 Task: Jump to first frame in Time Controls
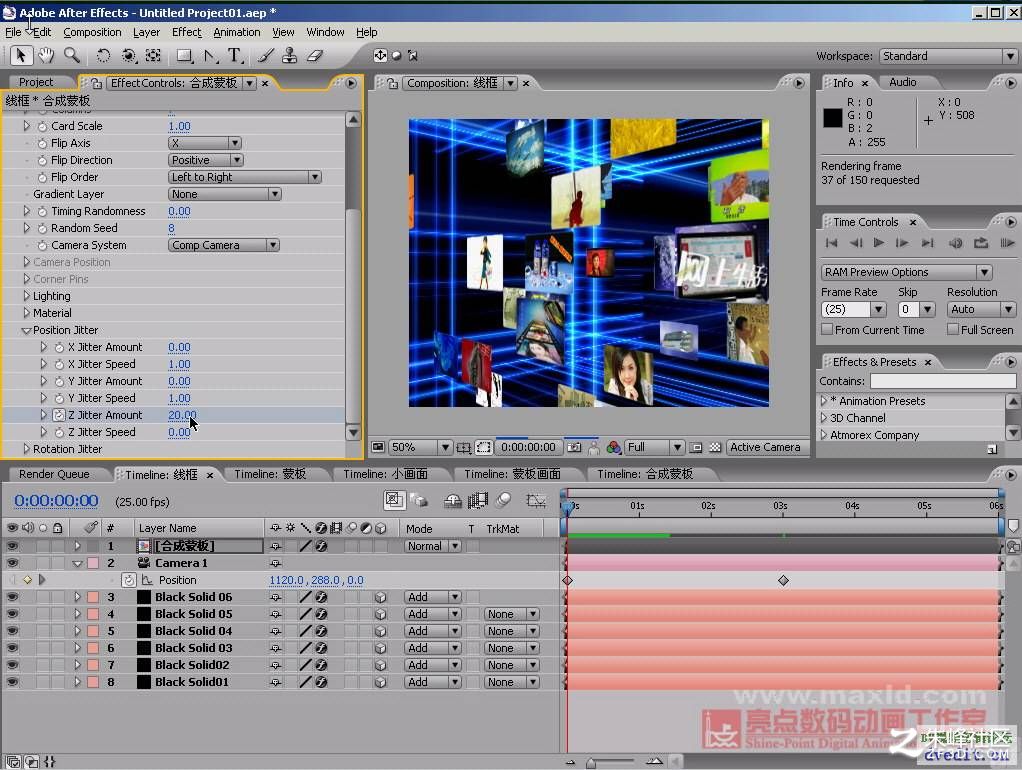coord(831,243)
